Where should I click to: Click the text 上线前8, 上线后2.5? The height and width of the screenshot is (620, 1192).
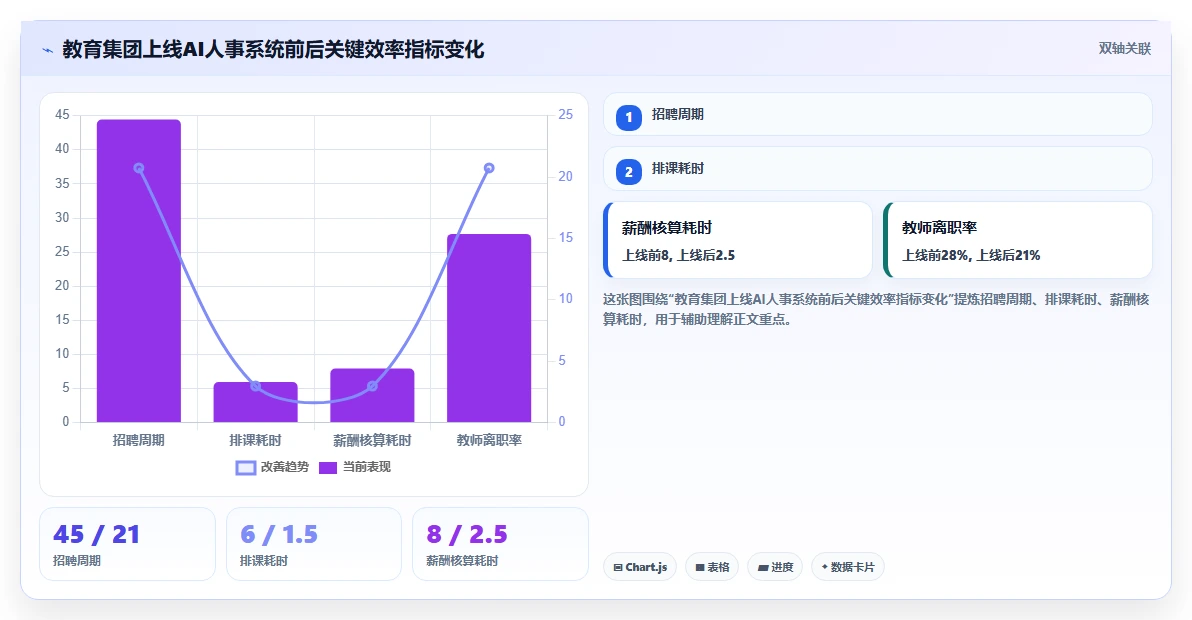pos(678,255)
